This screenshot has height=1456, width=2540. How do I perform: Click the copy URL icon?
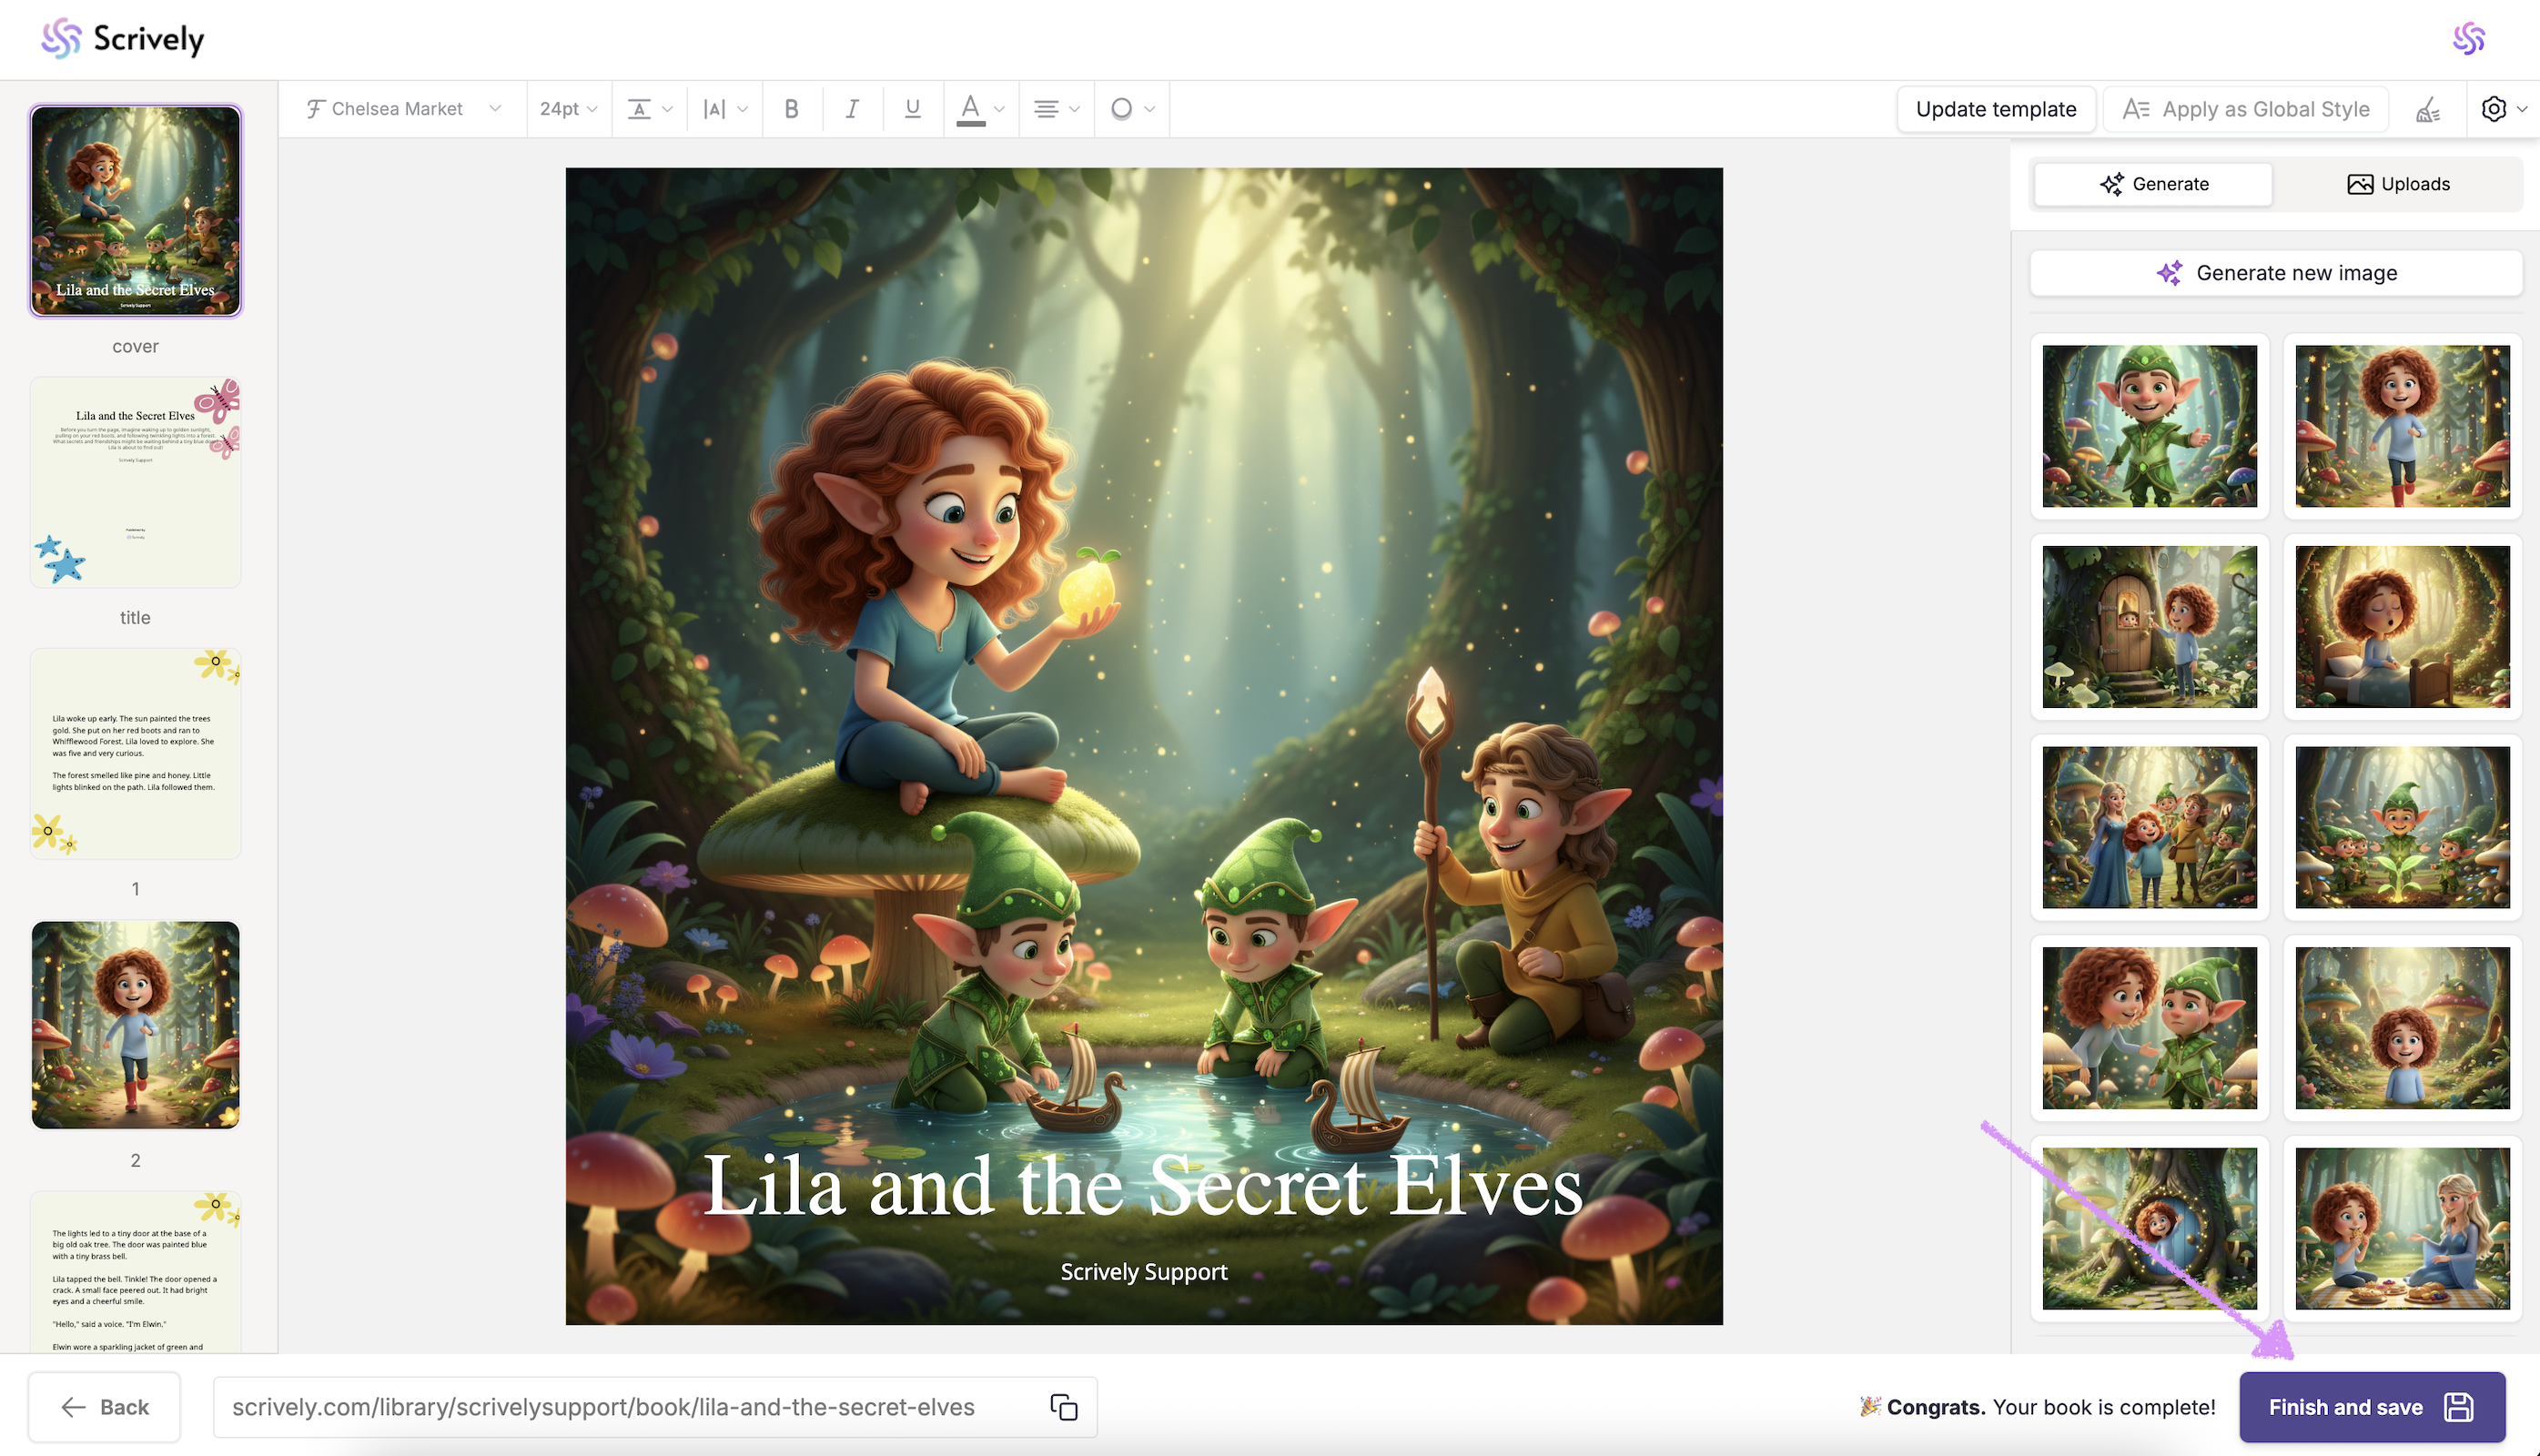coord(1063,1407)
